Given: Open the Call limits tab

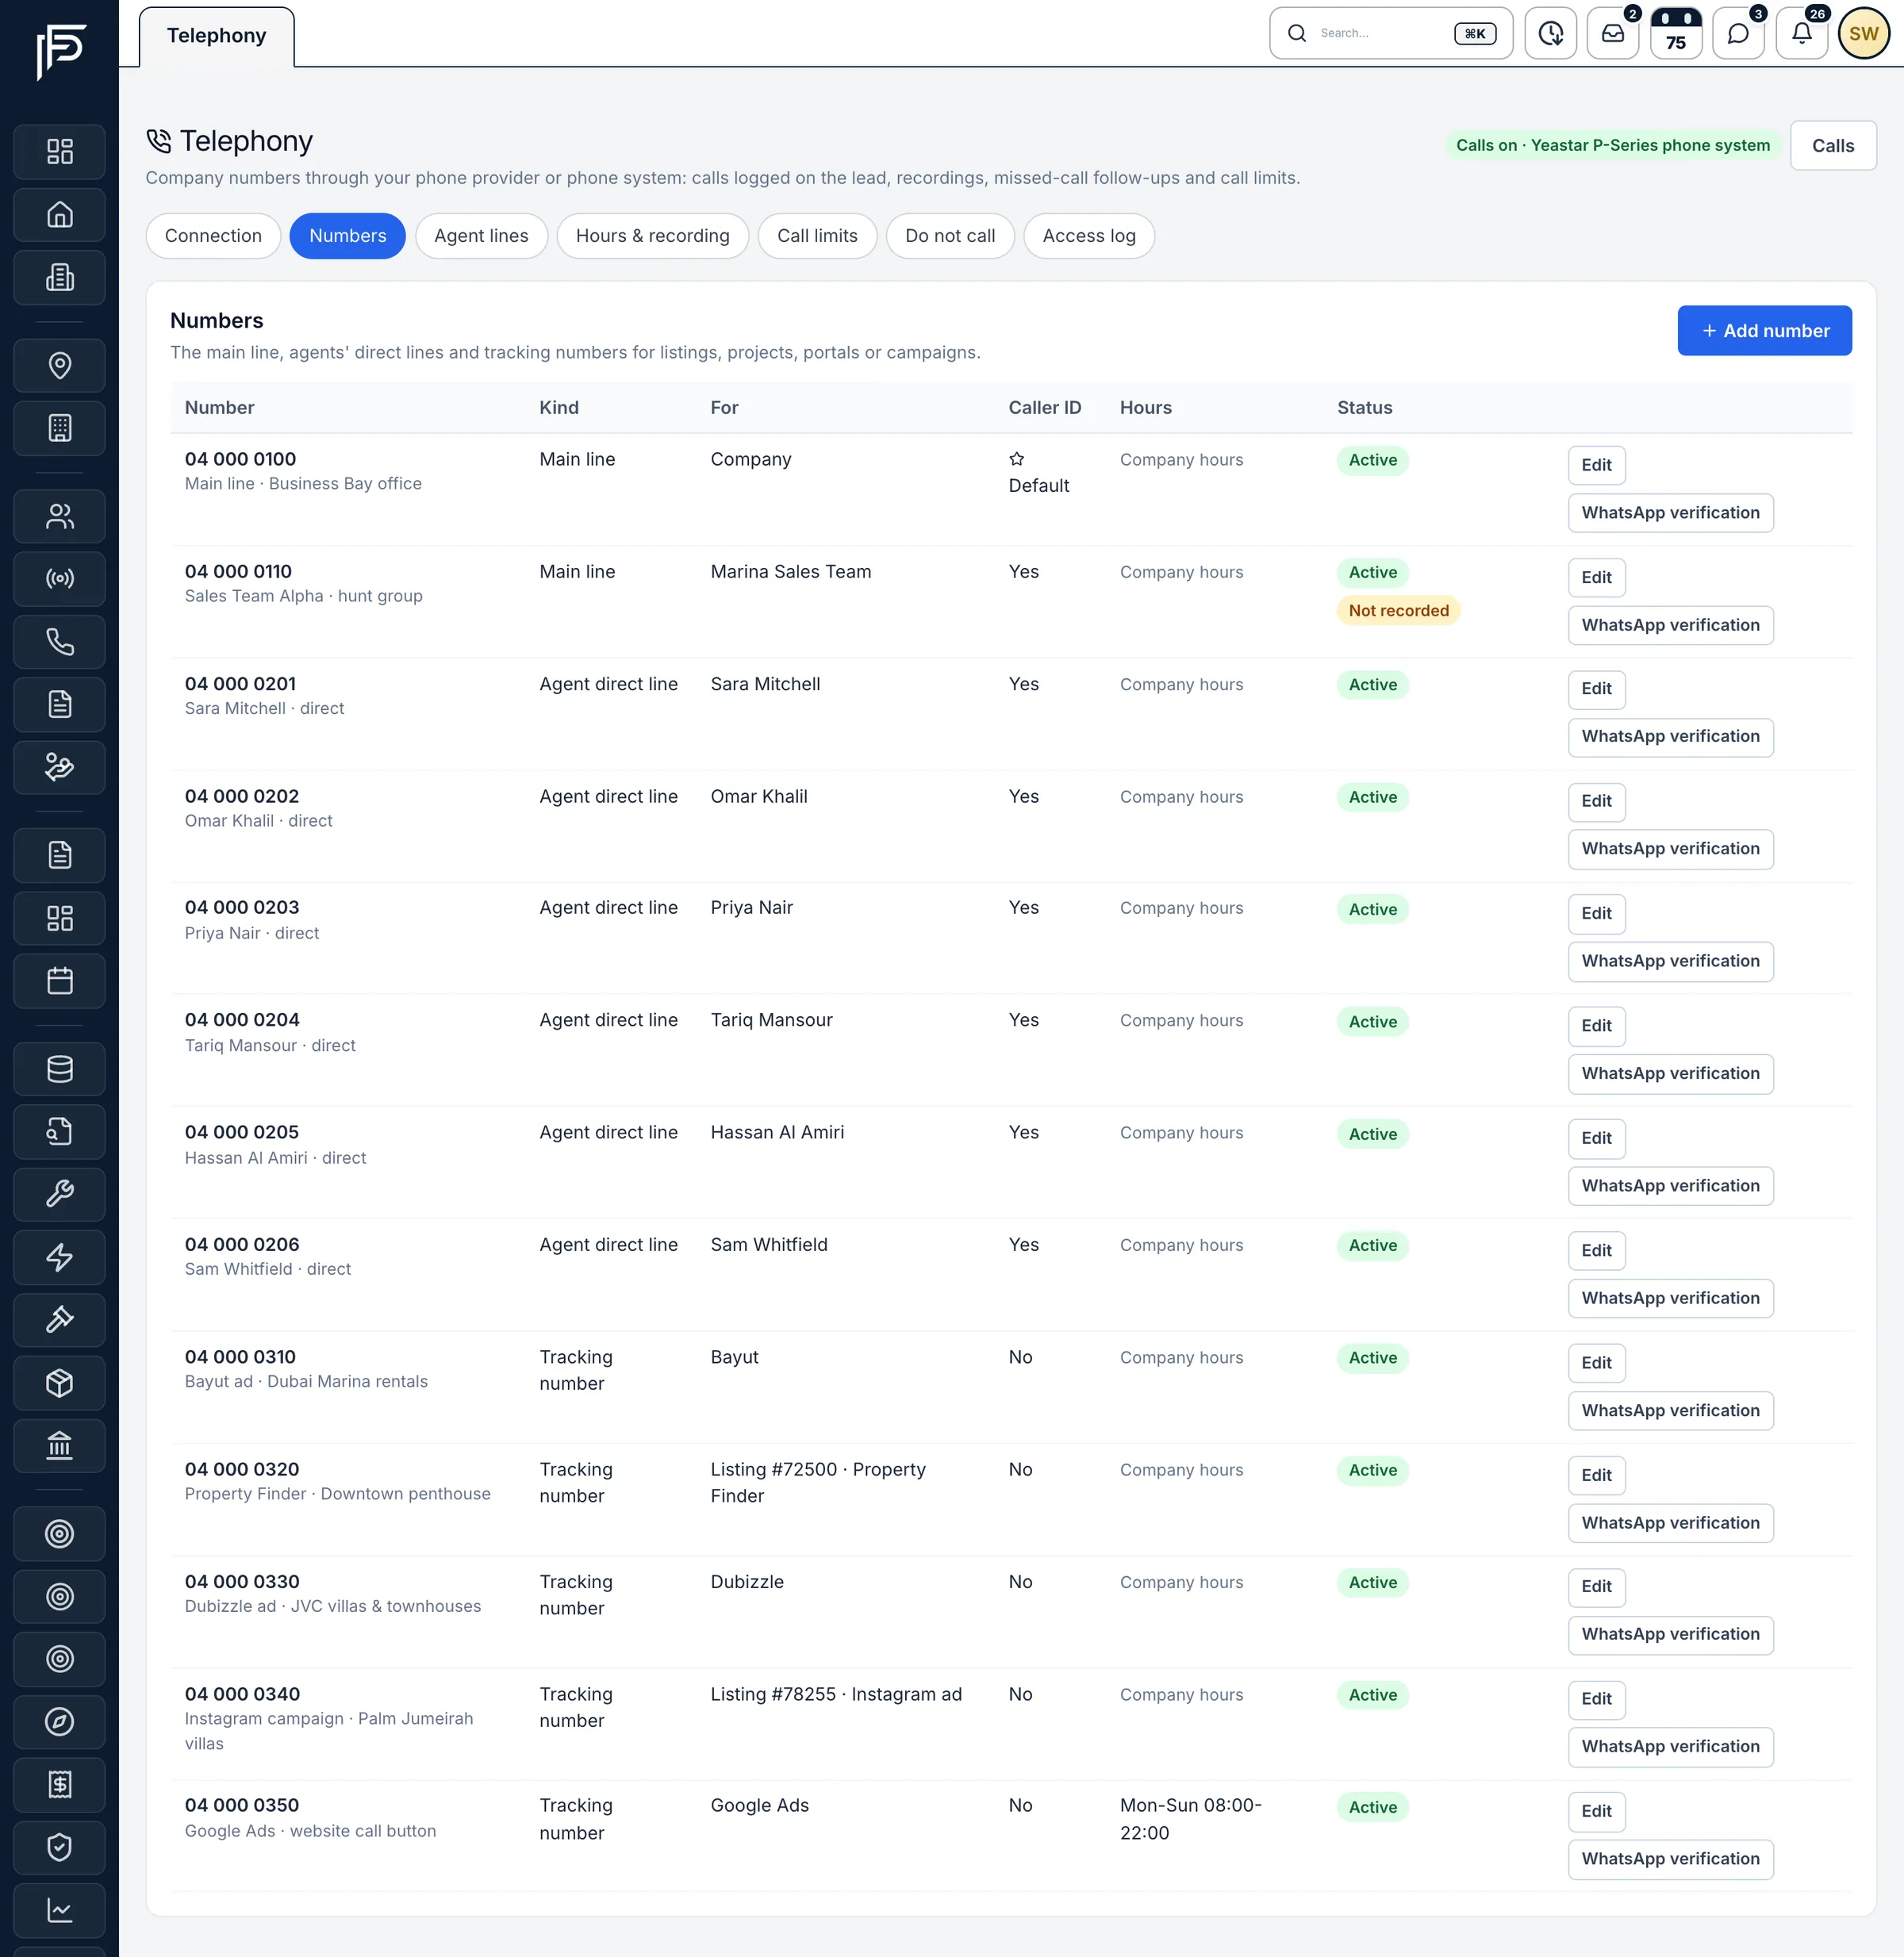Looking at the screenshot, I should point(817,236).
